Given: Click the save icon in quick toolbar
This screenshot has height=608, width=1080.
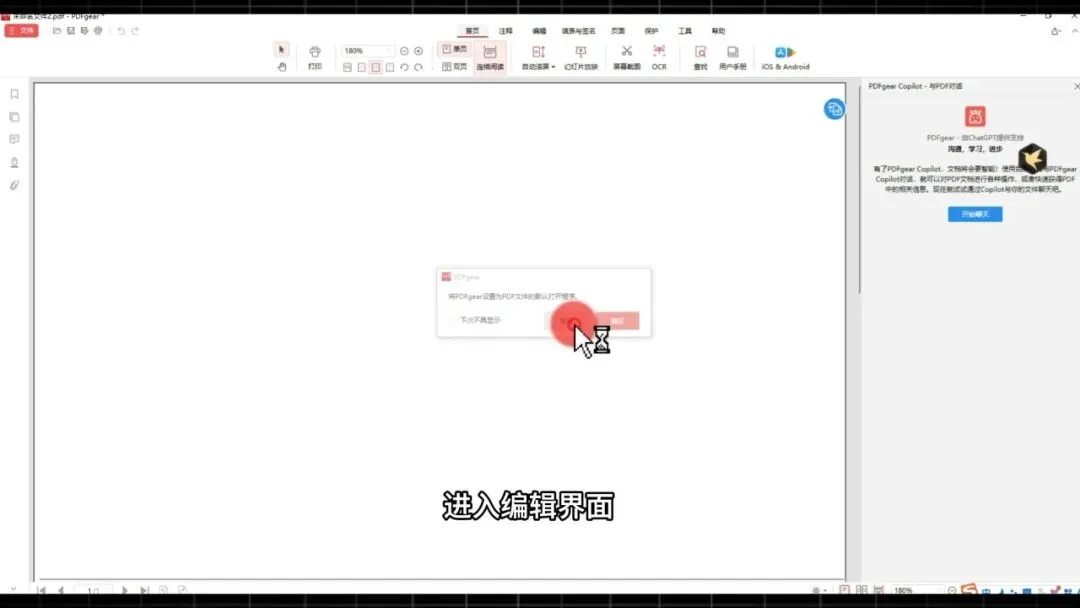Looking at the screenshot, I should click(71, 31).
